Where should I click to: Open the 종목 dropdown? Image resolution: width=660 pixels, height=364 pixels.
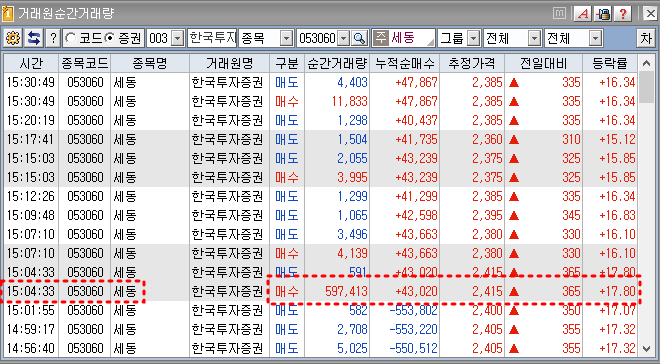click(x=286, y=39)
